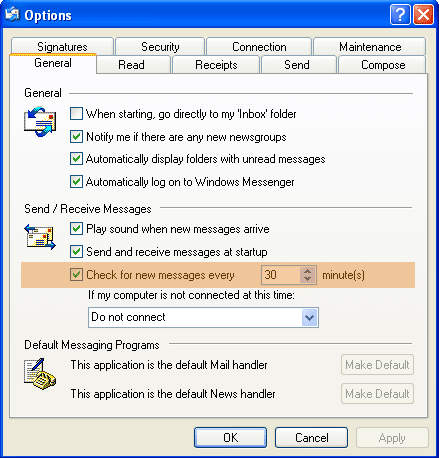Click Make Default for Mail handler
439x458 pixels.
377,365
